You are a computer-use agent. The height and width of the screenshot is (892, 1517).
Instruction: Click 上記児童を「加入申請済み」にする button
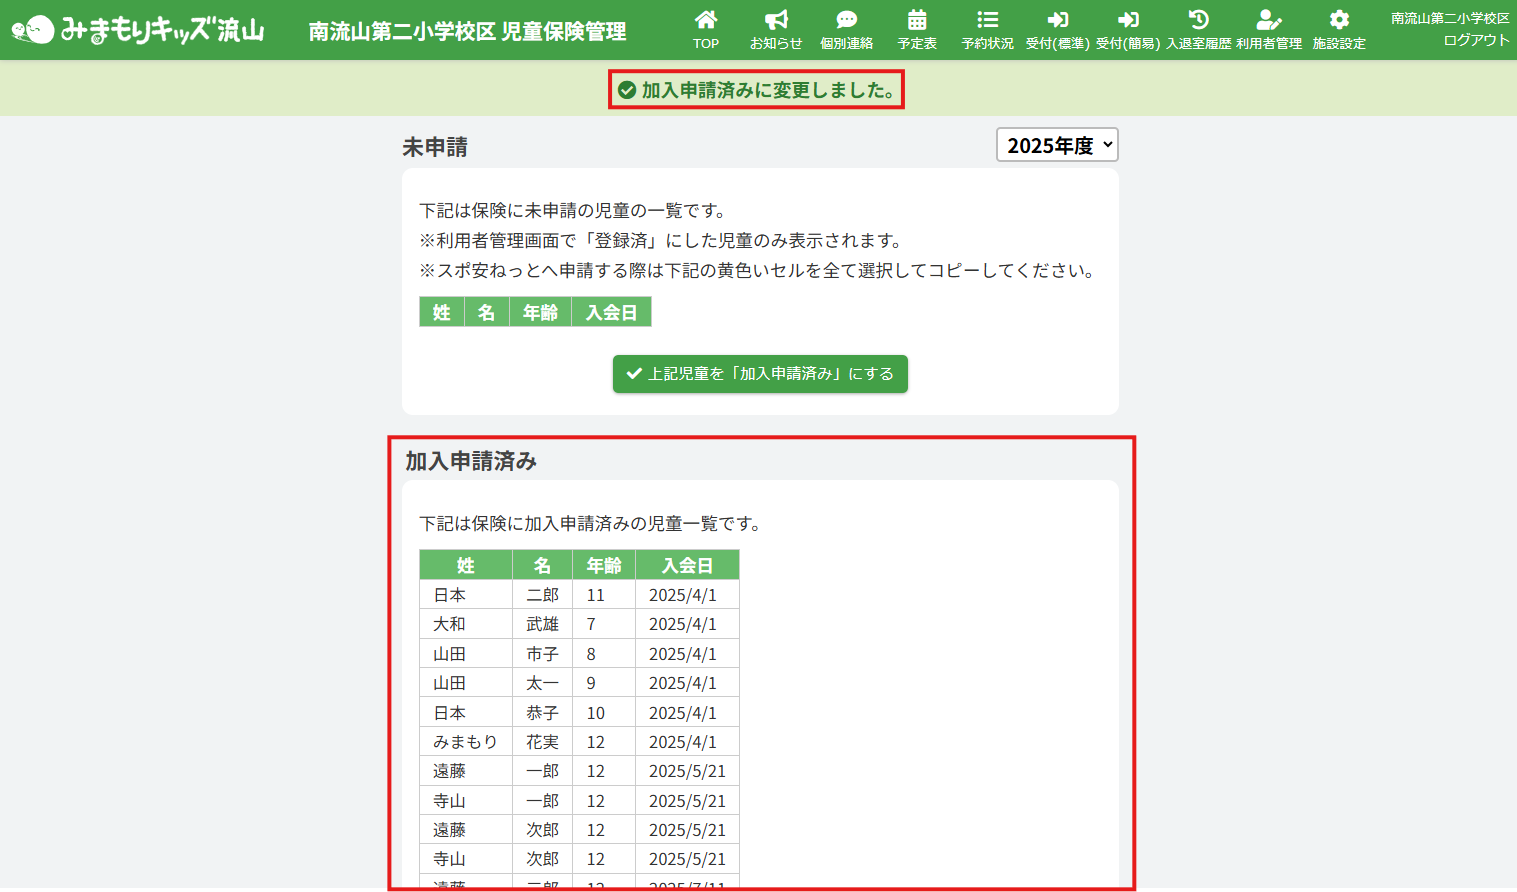(x=760, y=374)
